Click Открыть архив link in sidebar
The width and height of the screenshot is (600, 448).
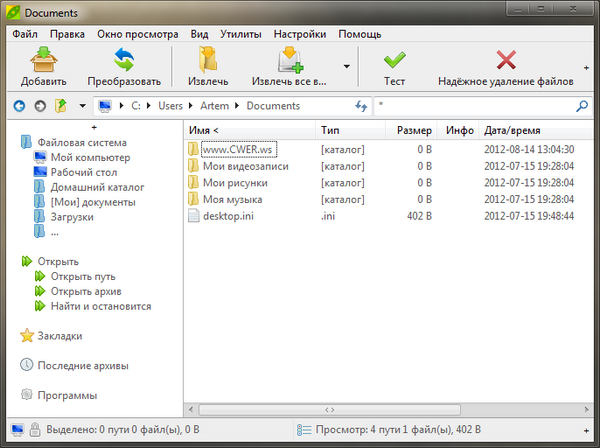click(x=88, y=291)
